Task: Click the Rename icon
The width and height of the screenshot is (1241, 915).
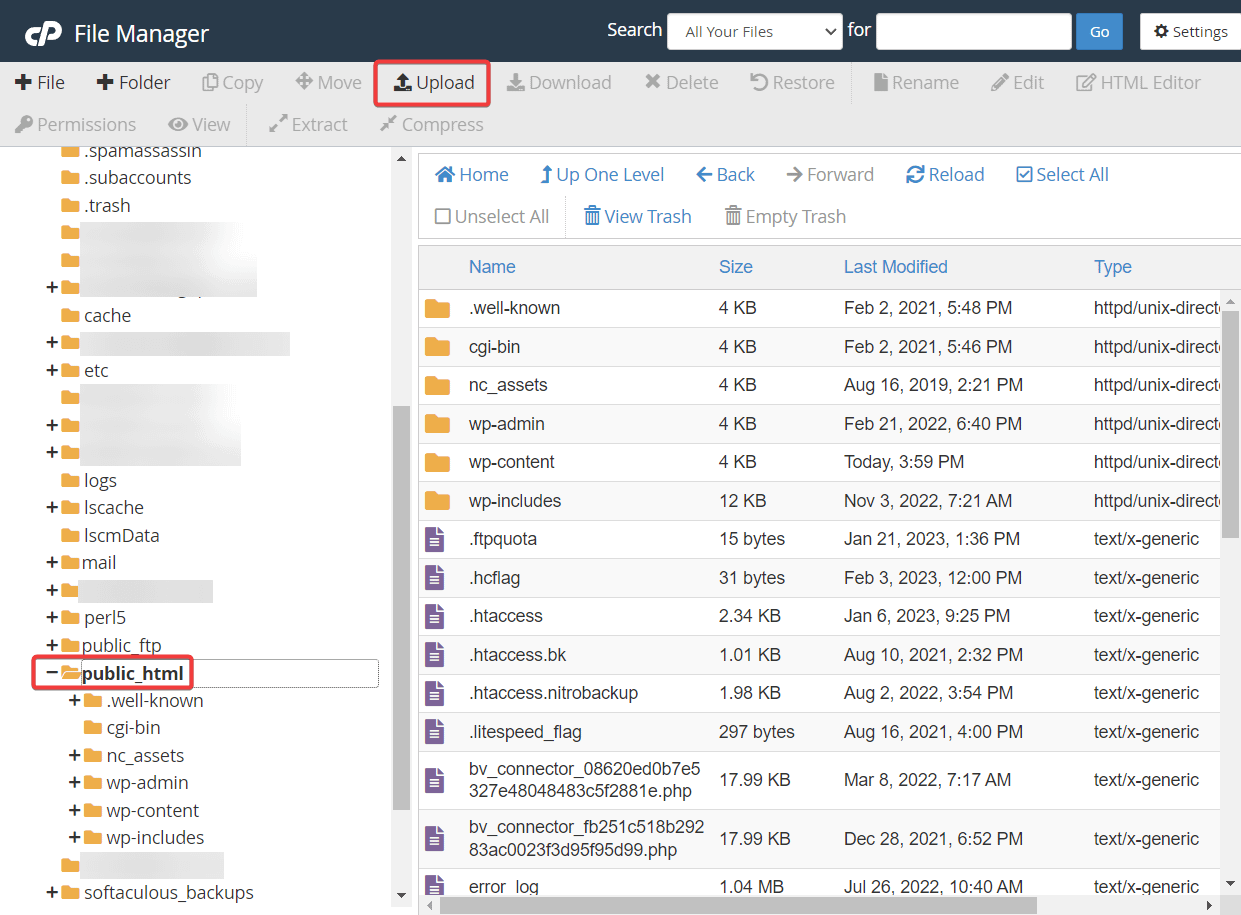Action: [915, 82]
